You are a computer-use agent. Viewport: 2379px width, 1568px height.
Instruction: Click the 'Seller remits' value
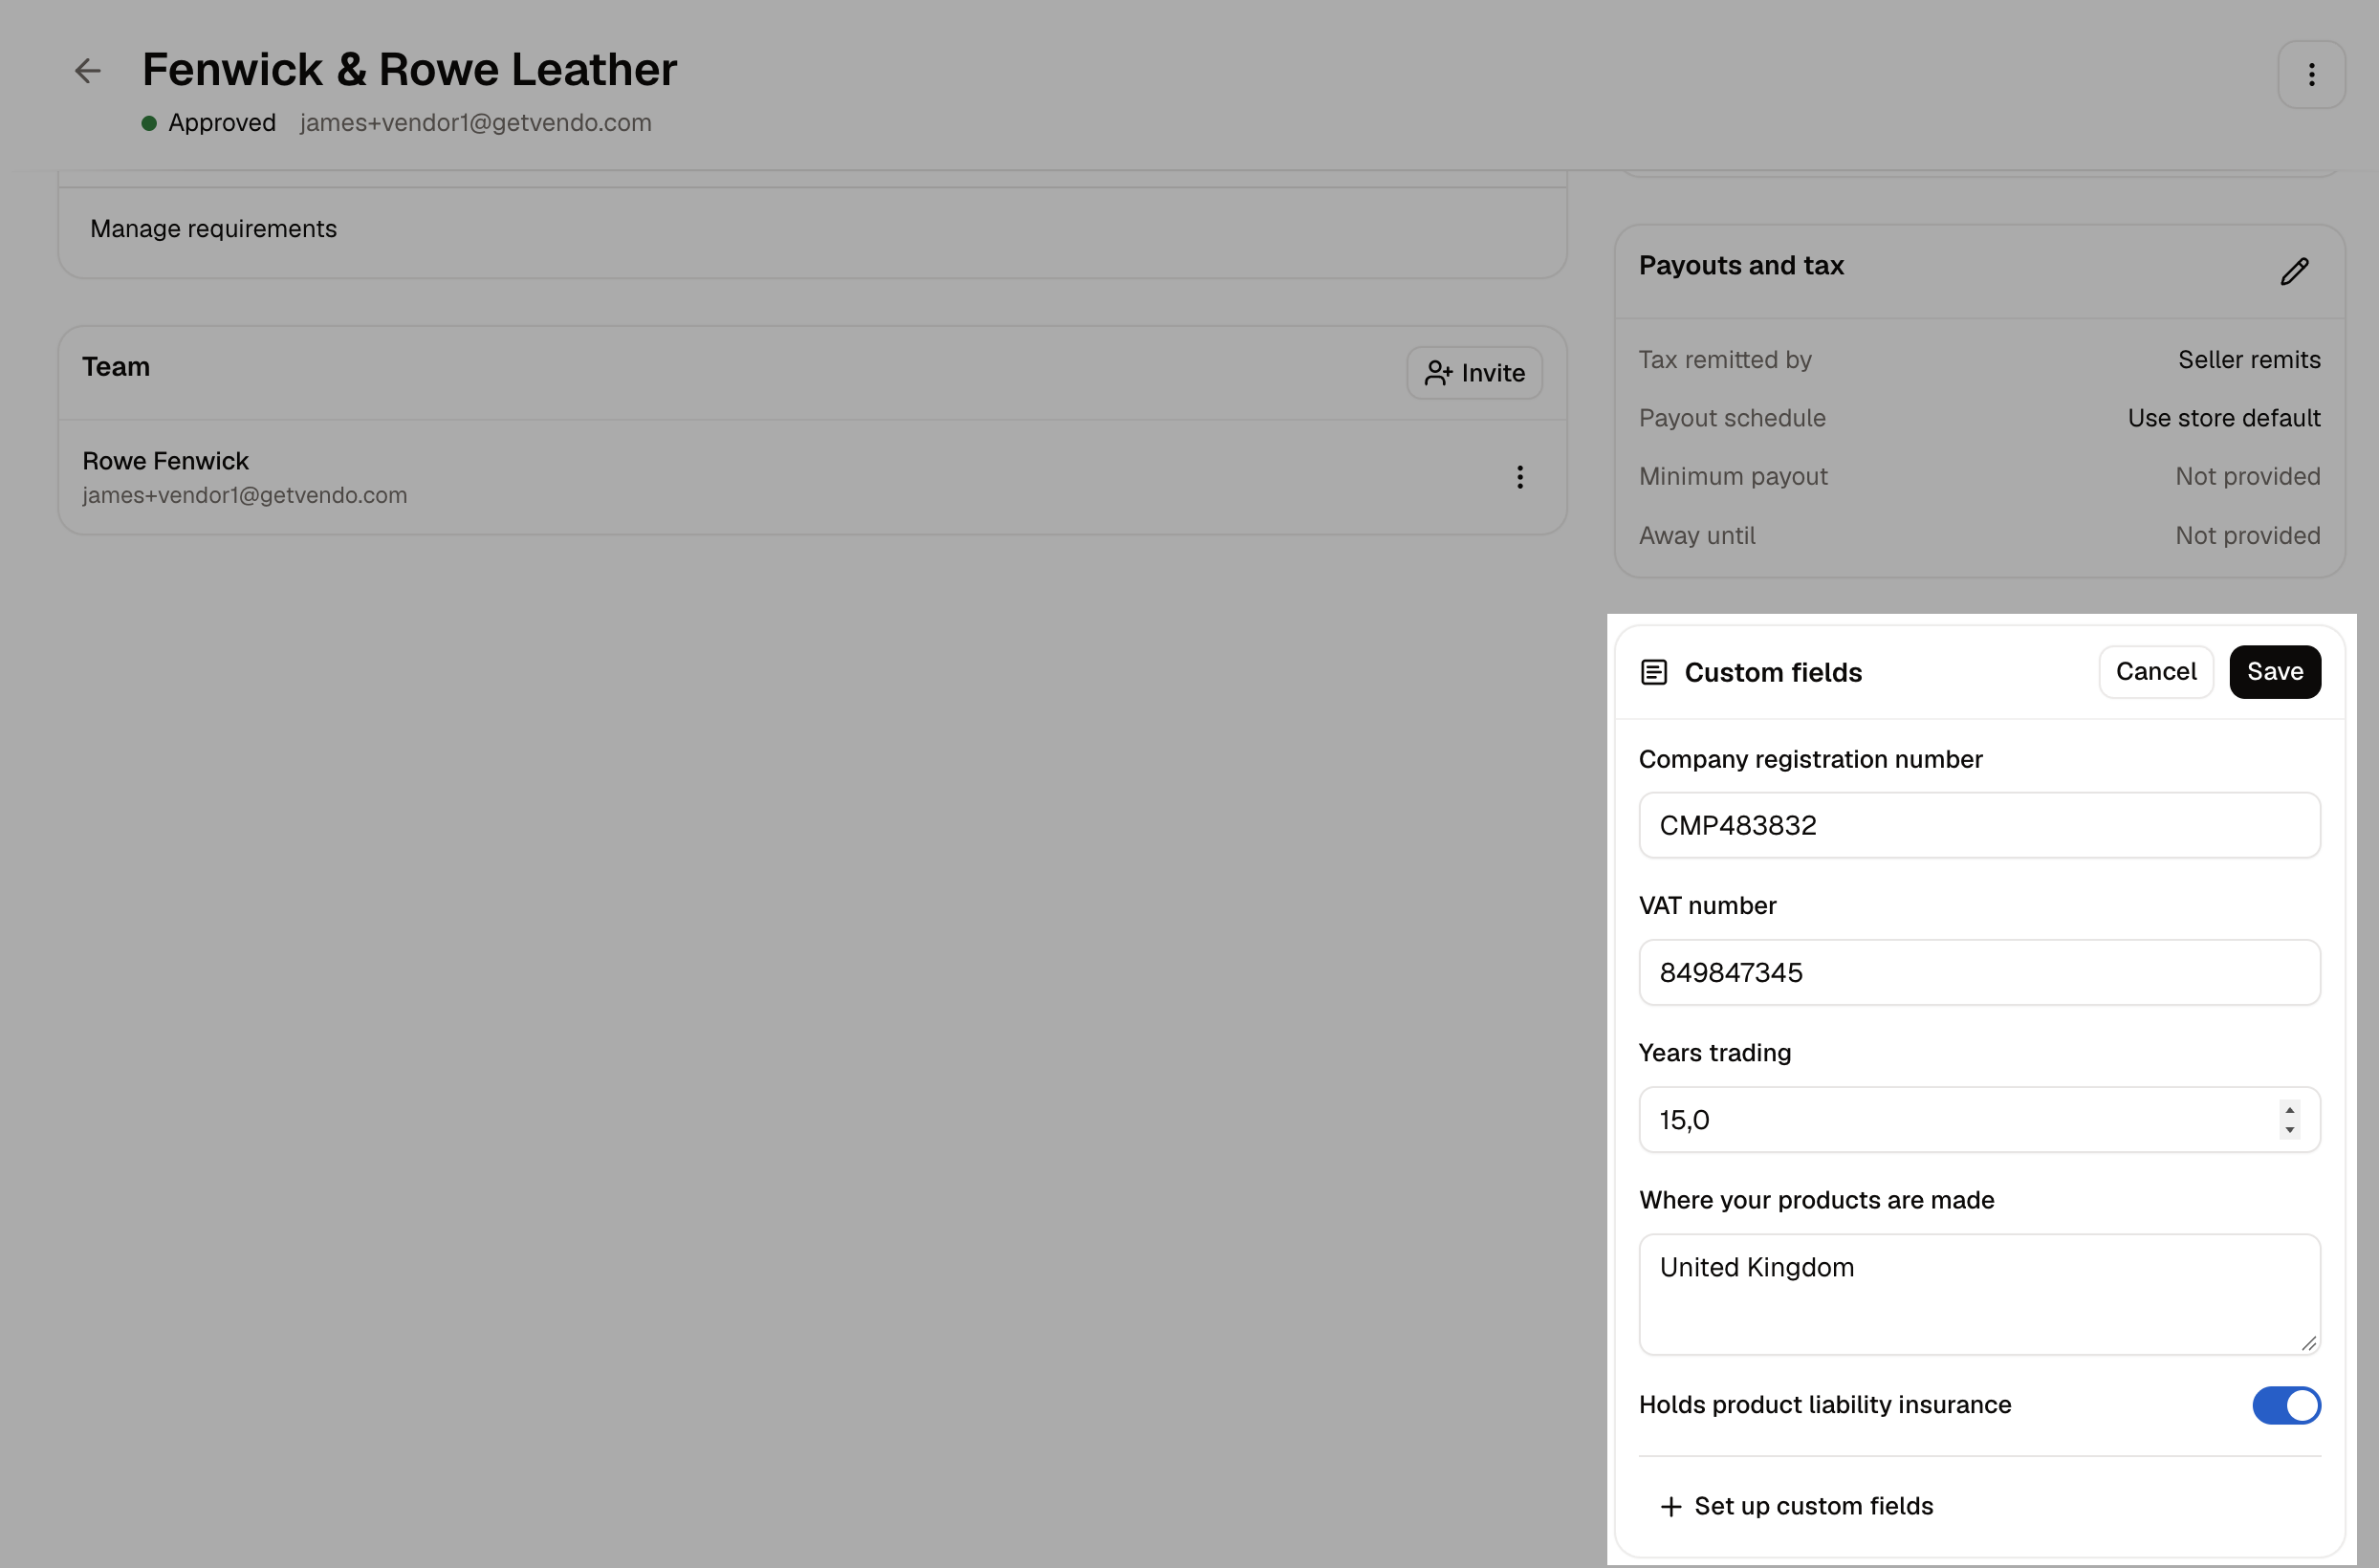pyautogui.click(x=2249, y=360)
